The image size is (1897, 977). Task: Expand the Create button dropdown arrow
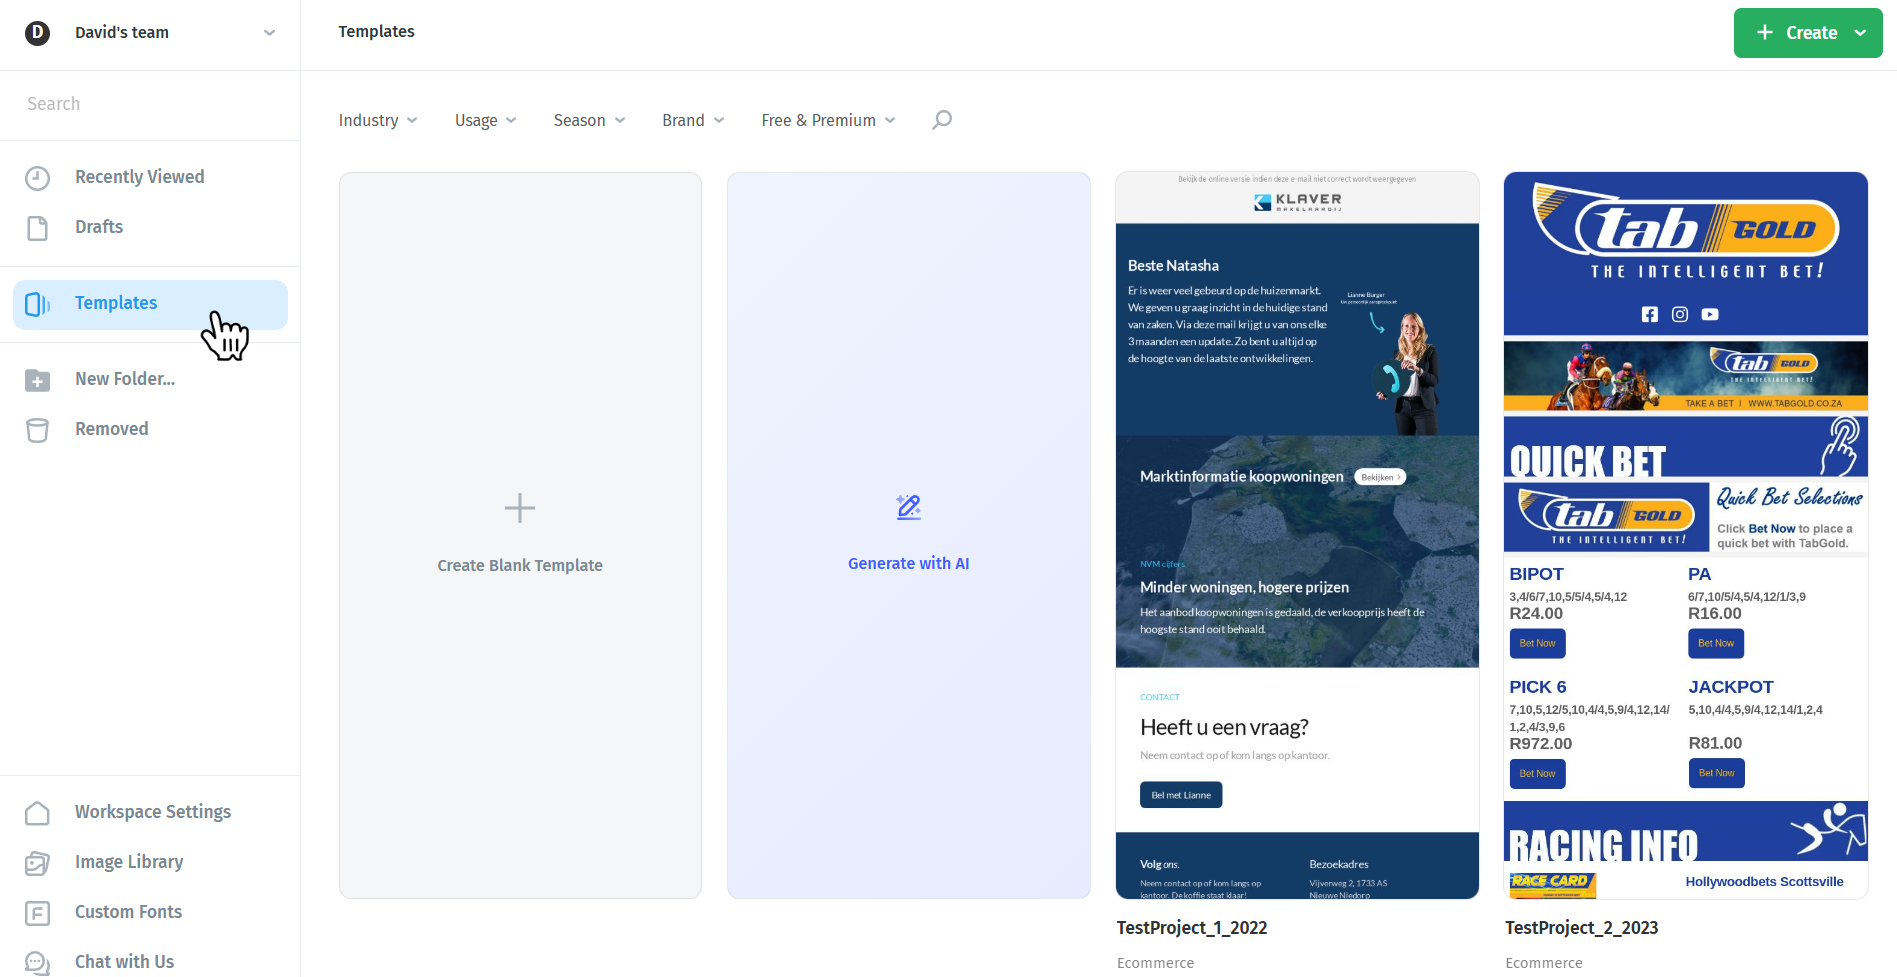(1861, 33)
